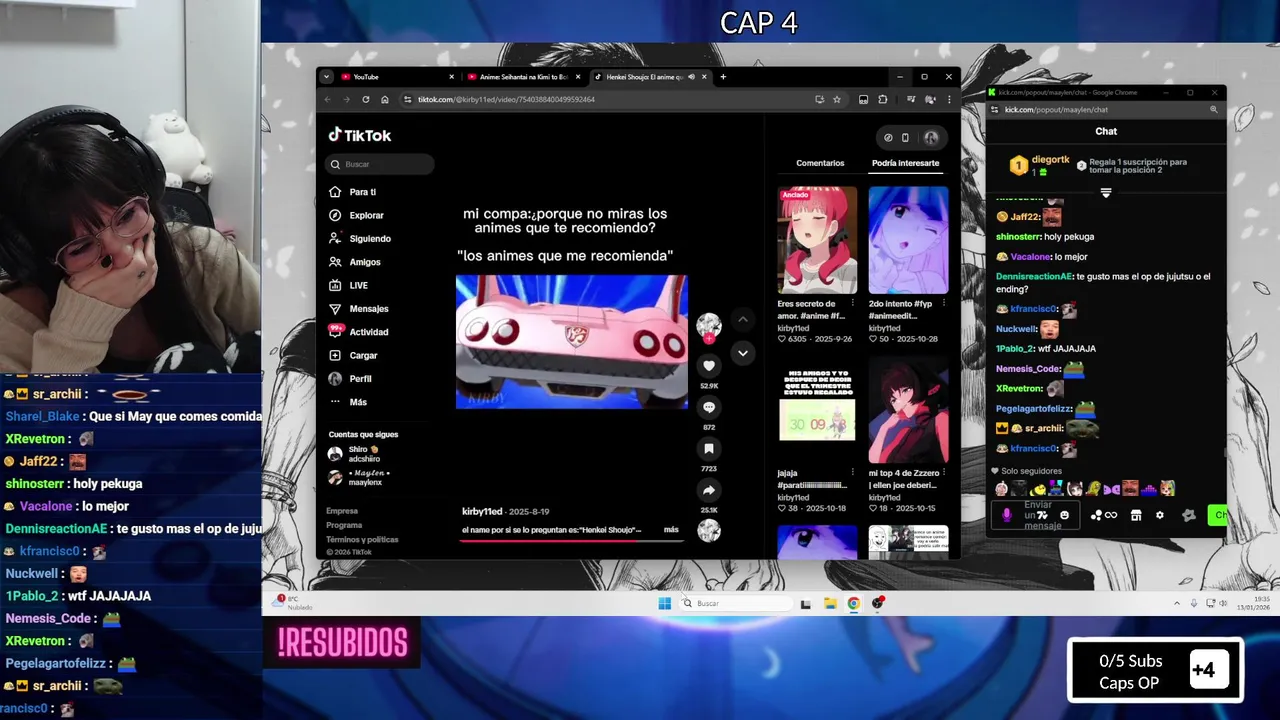Screen dimensions: 1280x720
Task: Open Perfil in the TikTok sidebar
Action: 350,379
